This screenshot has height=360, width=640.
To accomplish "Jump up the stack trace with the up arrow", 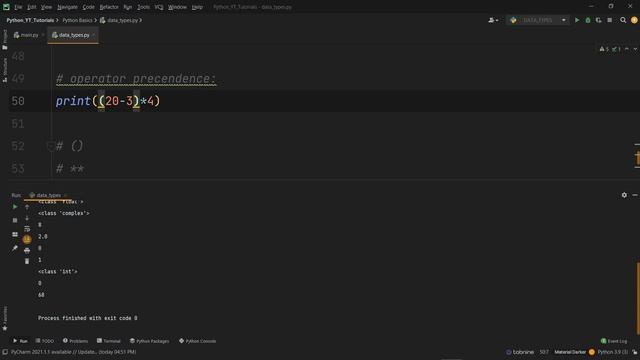I will pos(27,207).
